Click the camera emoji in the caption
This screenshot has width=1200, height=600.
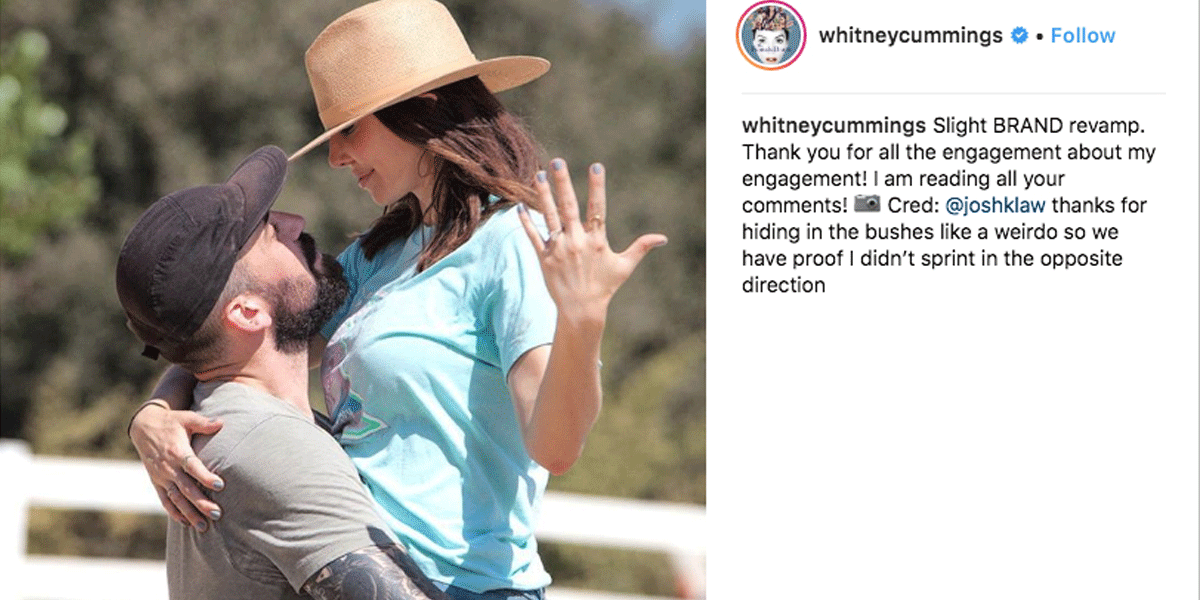click(867, 205)
